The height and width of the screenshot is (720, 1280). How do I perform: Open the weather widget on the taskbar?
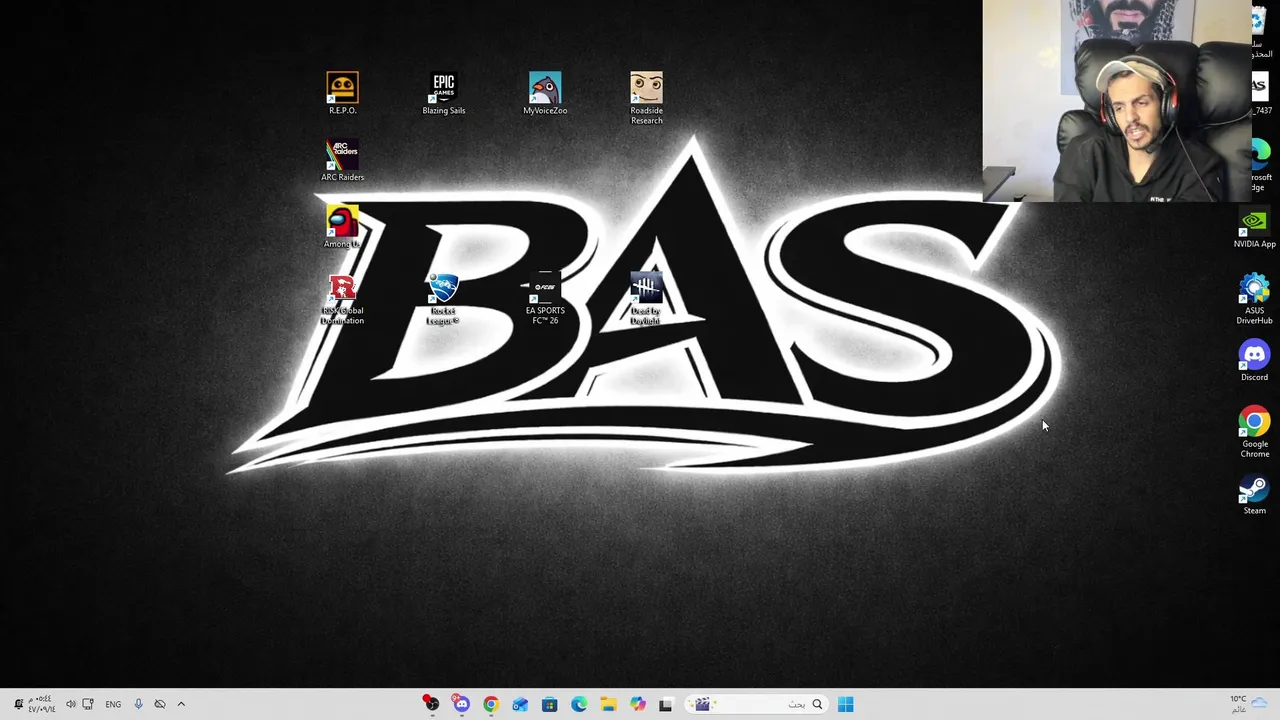pos(1248,704)
